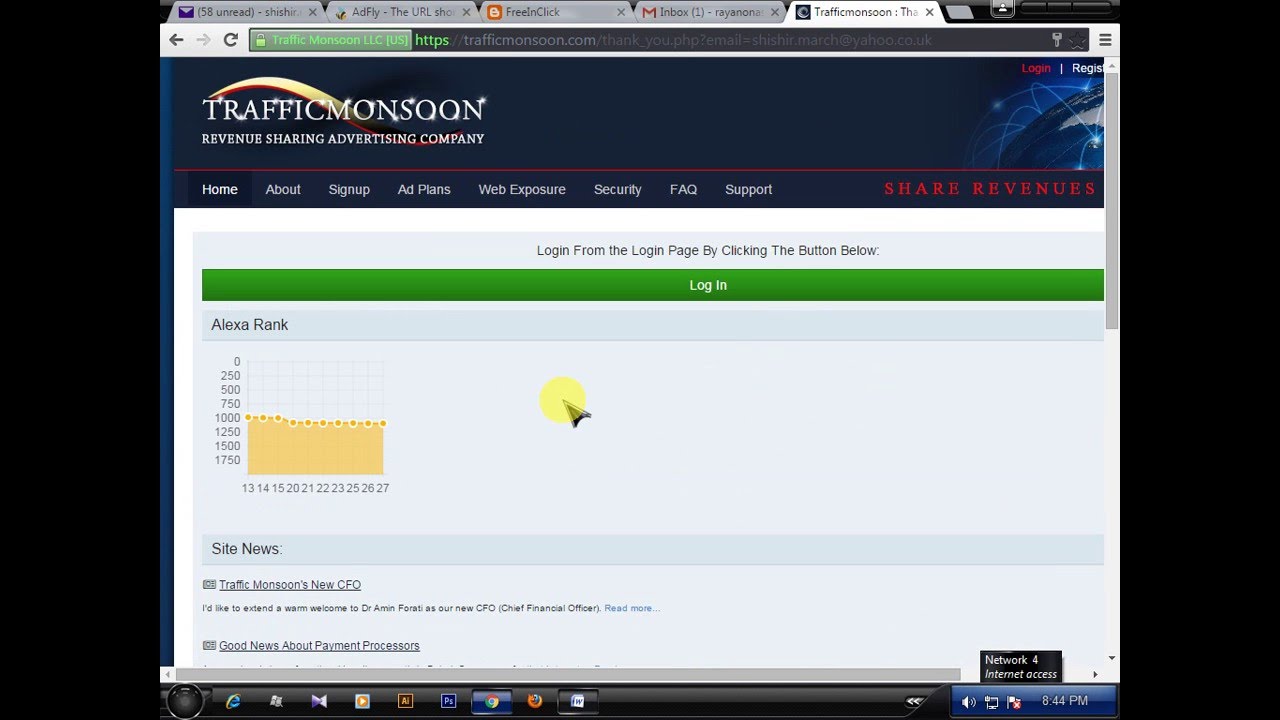Open the Ad Plans menu item

tap(424, 189)
